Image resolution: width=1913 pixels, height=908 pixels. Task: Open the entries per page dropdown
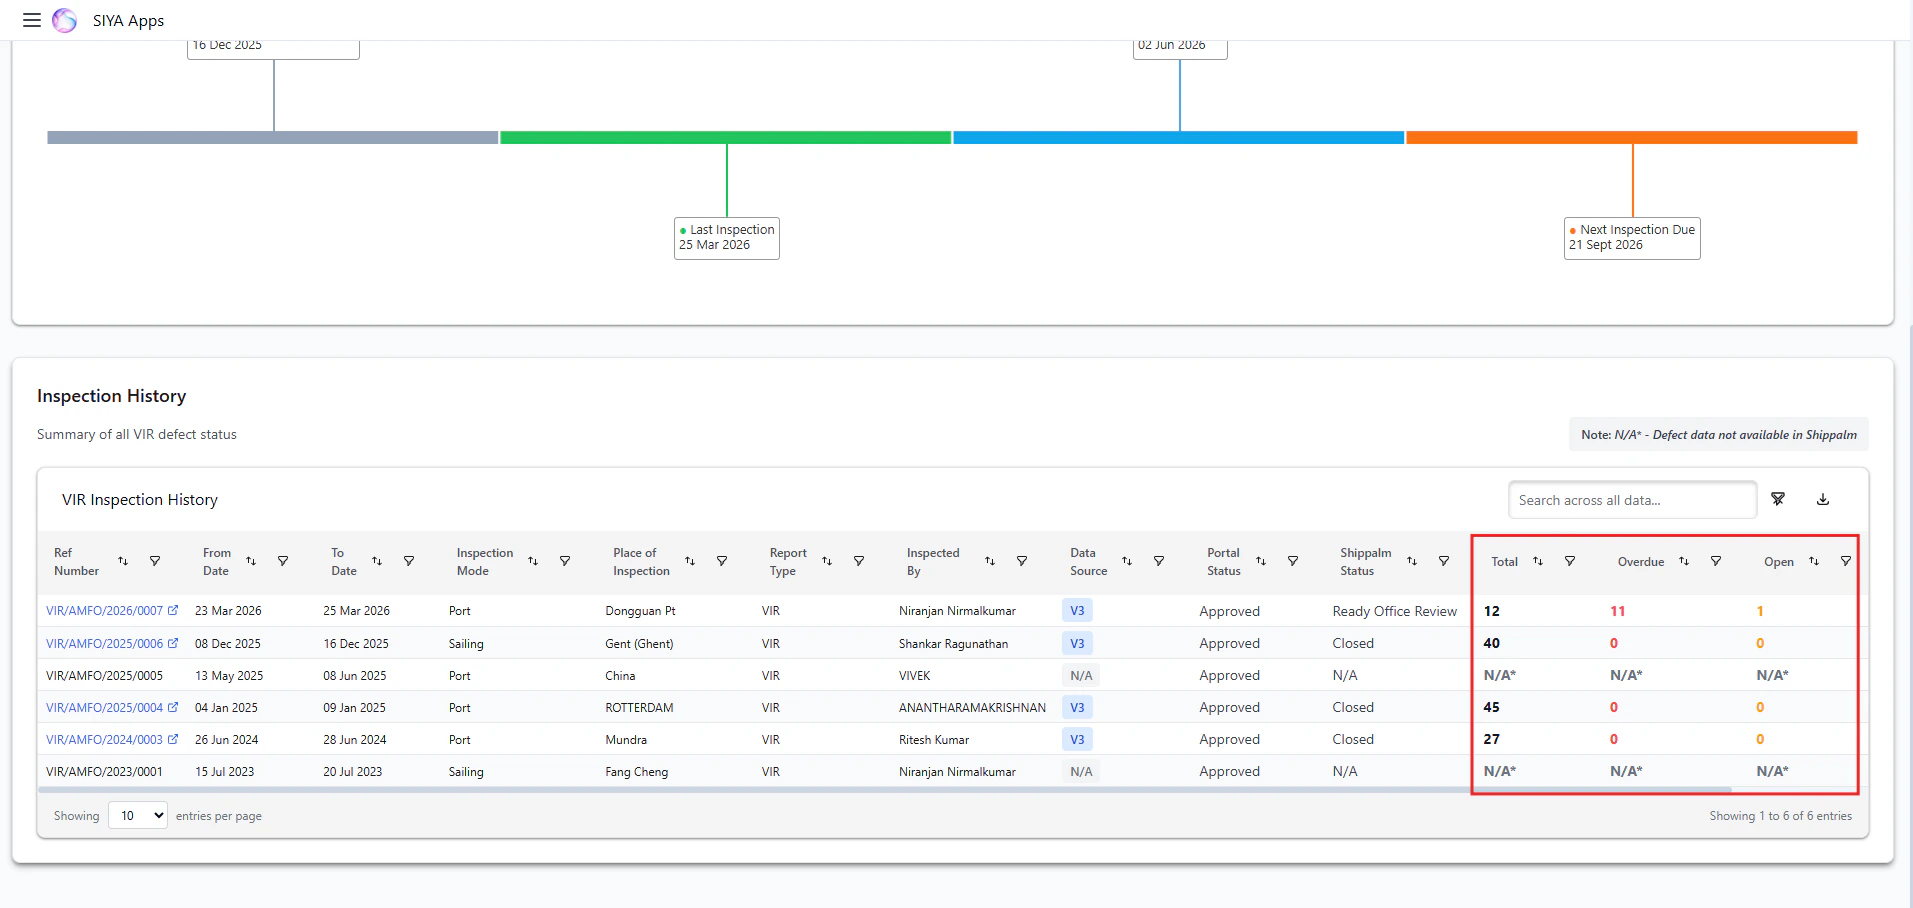(138, 815)
